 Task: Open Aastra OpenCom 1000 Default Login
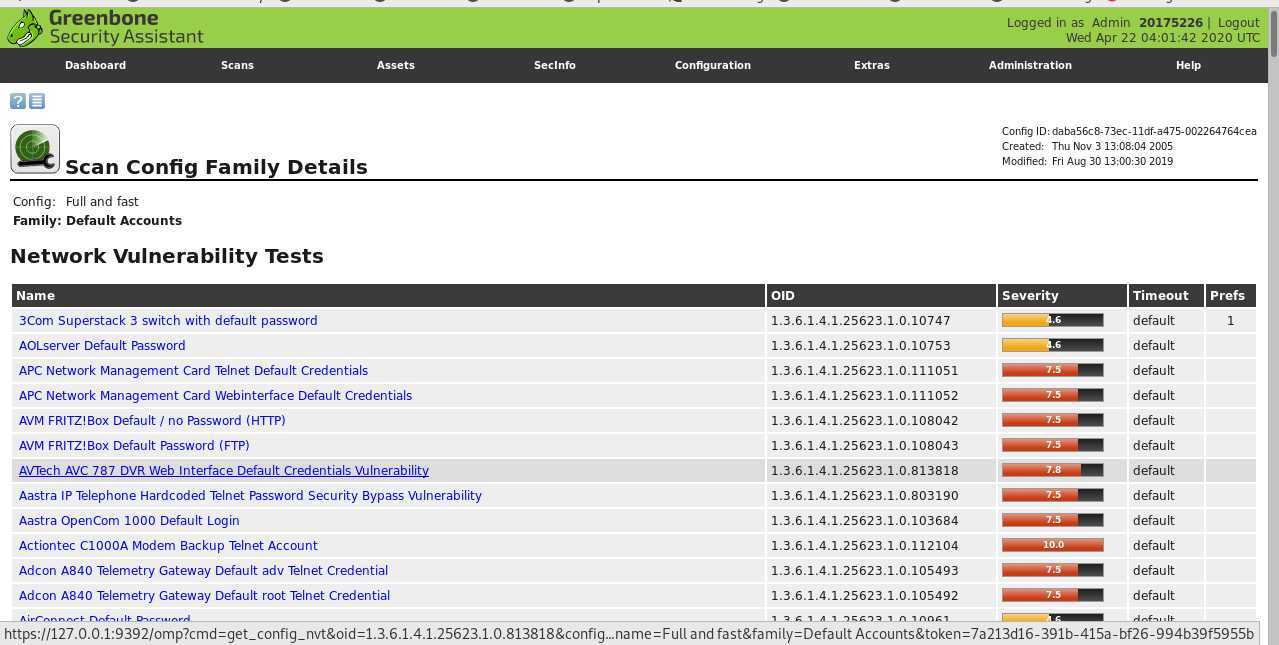point(129,521)
